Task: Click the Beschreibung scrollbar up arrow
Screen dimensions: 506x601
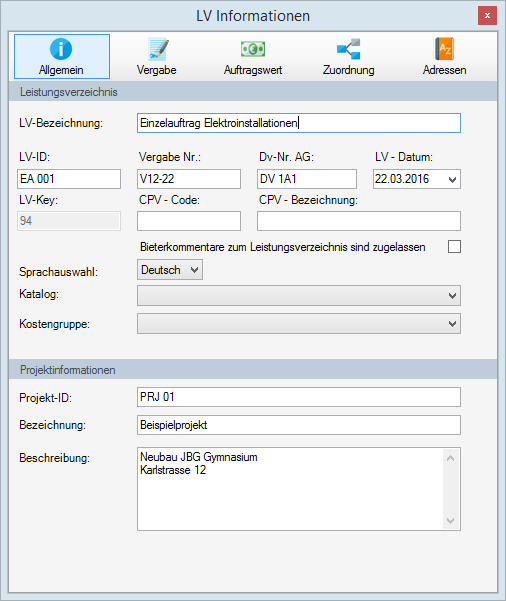Action: pos(451,458)
